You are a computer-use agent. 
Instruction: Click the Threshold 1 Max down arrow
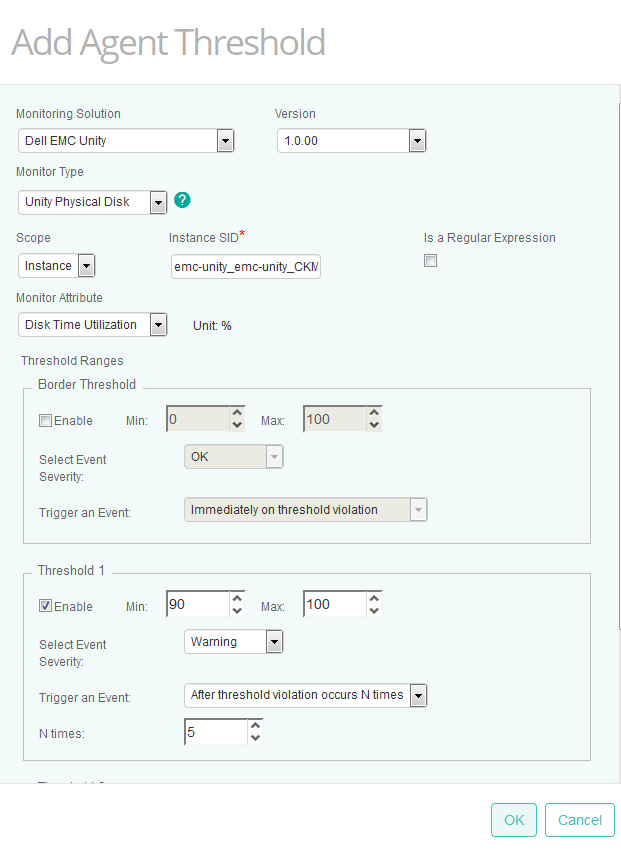coord(373,609)
